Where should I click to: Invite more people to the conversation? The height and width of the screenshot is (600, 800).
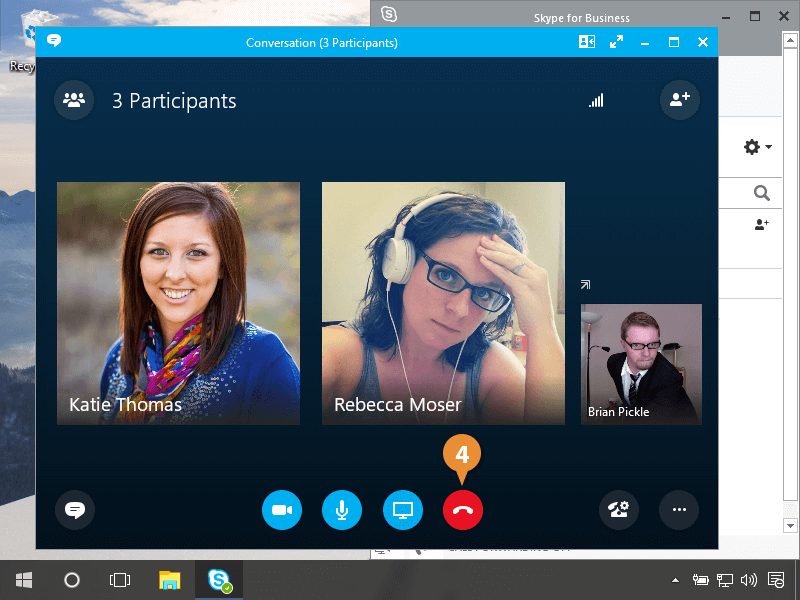click(680, 100)
